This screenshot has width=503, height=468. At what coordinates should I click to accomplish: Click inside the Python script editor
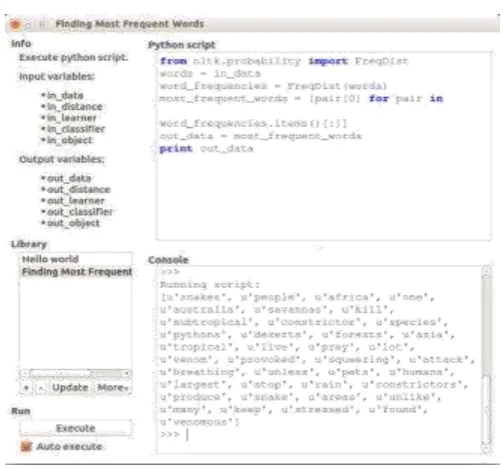click(323, 146)
